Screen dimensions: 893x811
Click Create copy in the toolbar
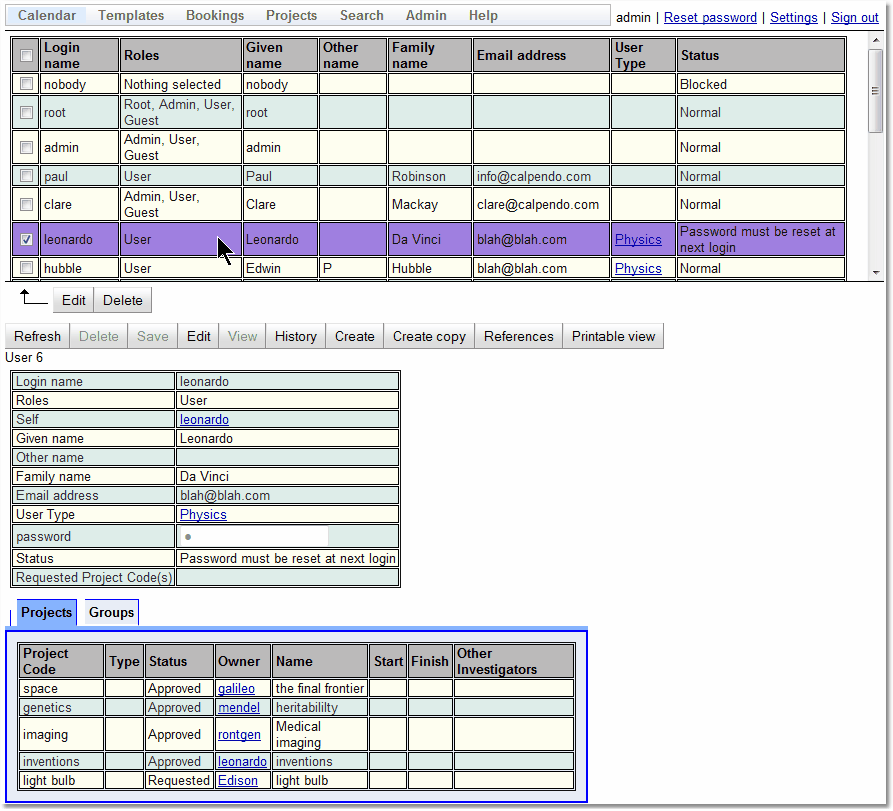point(429,336)
